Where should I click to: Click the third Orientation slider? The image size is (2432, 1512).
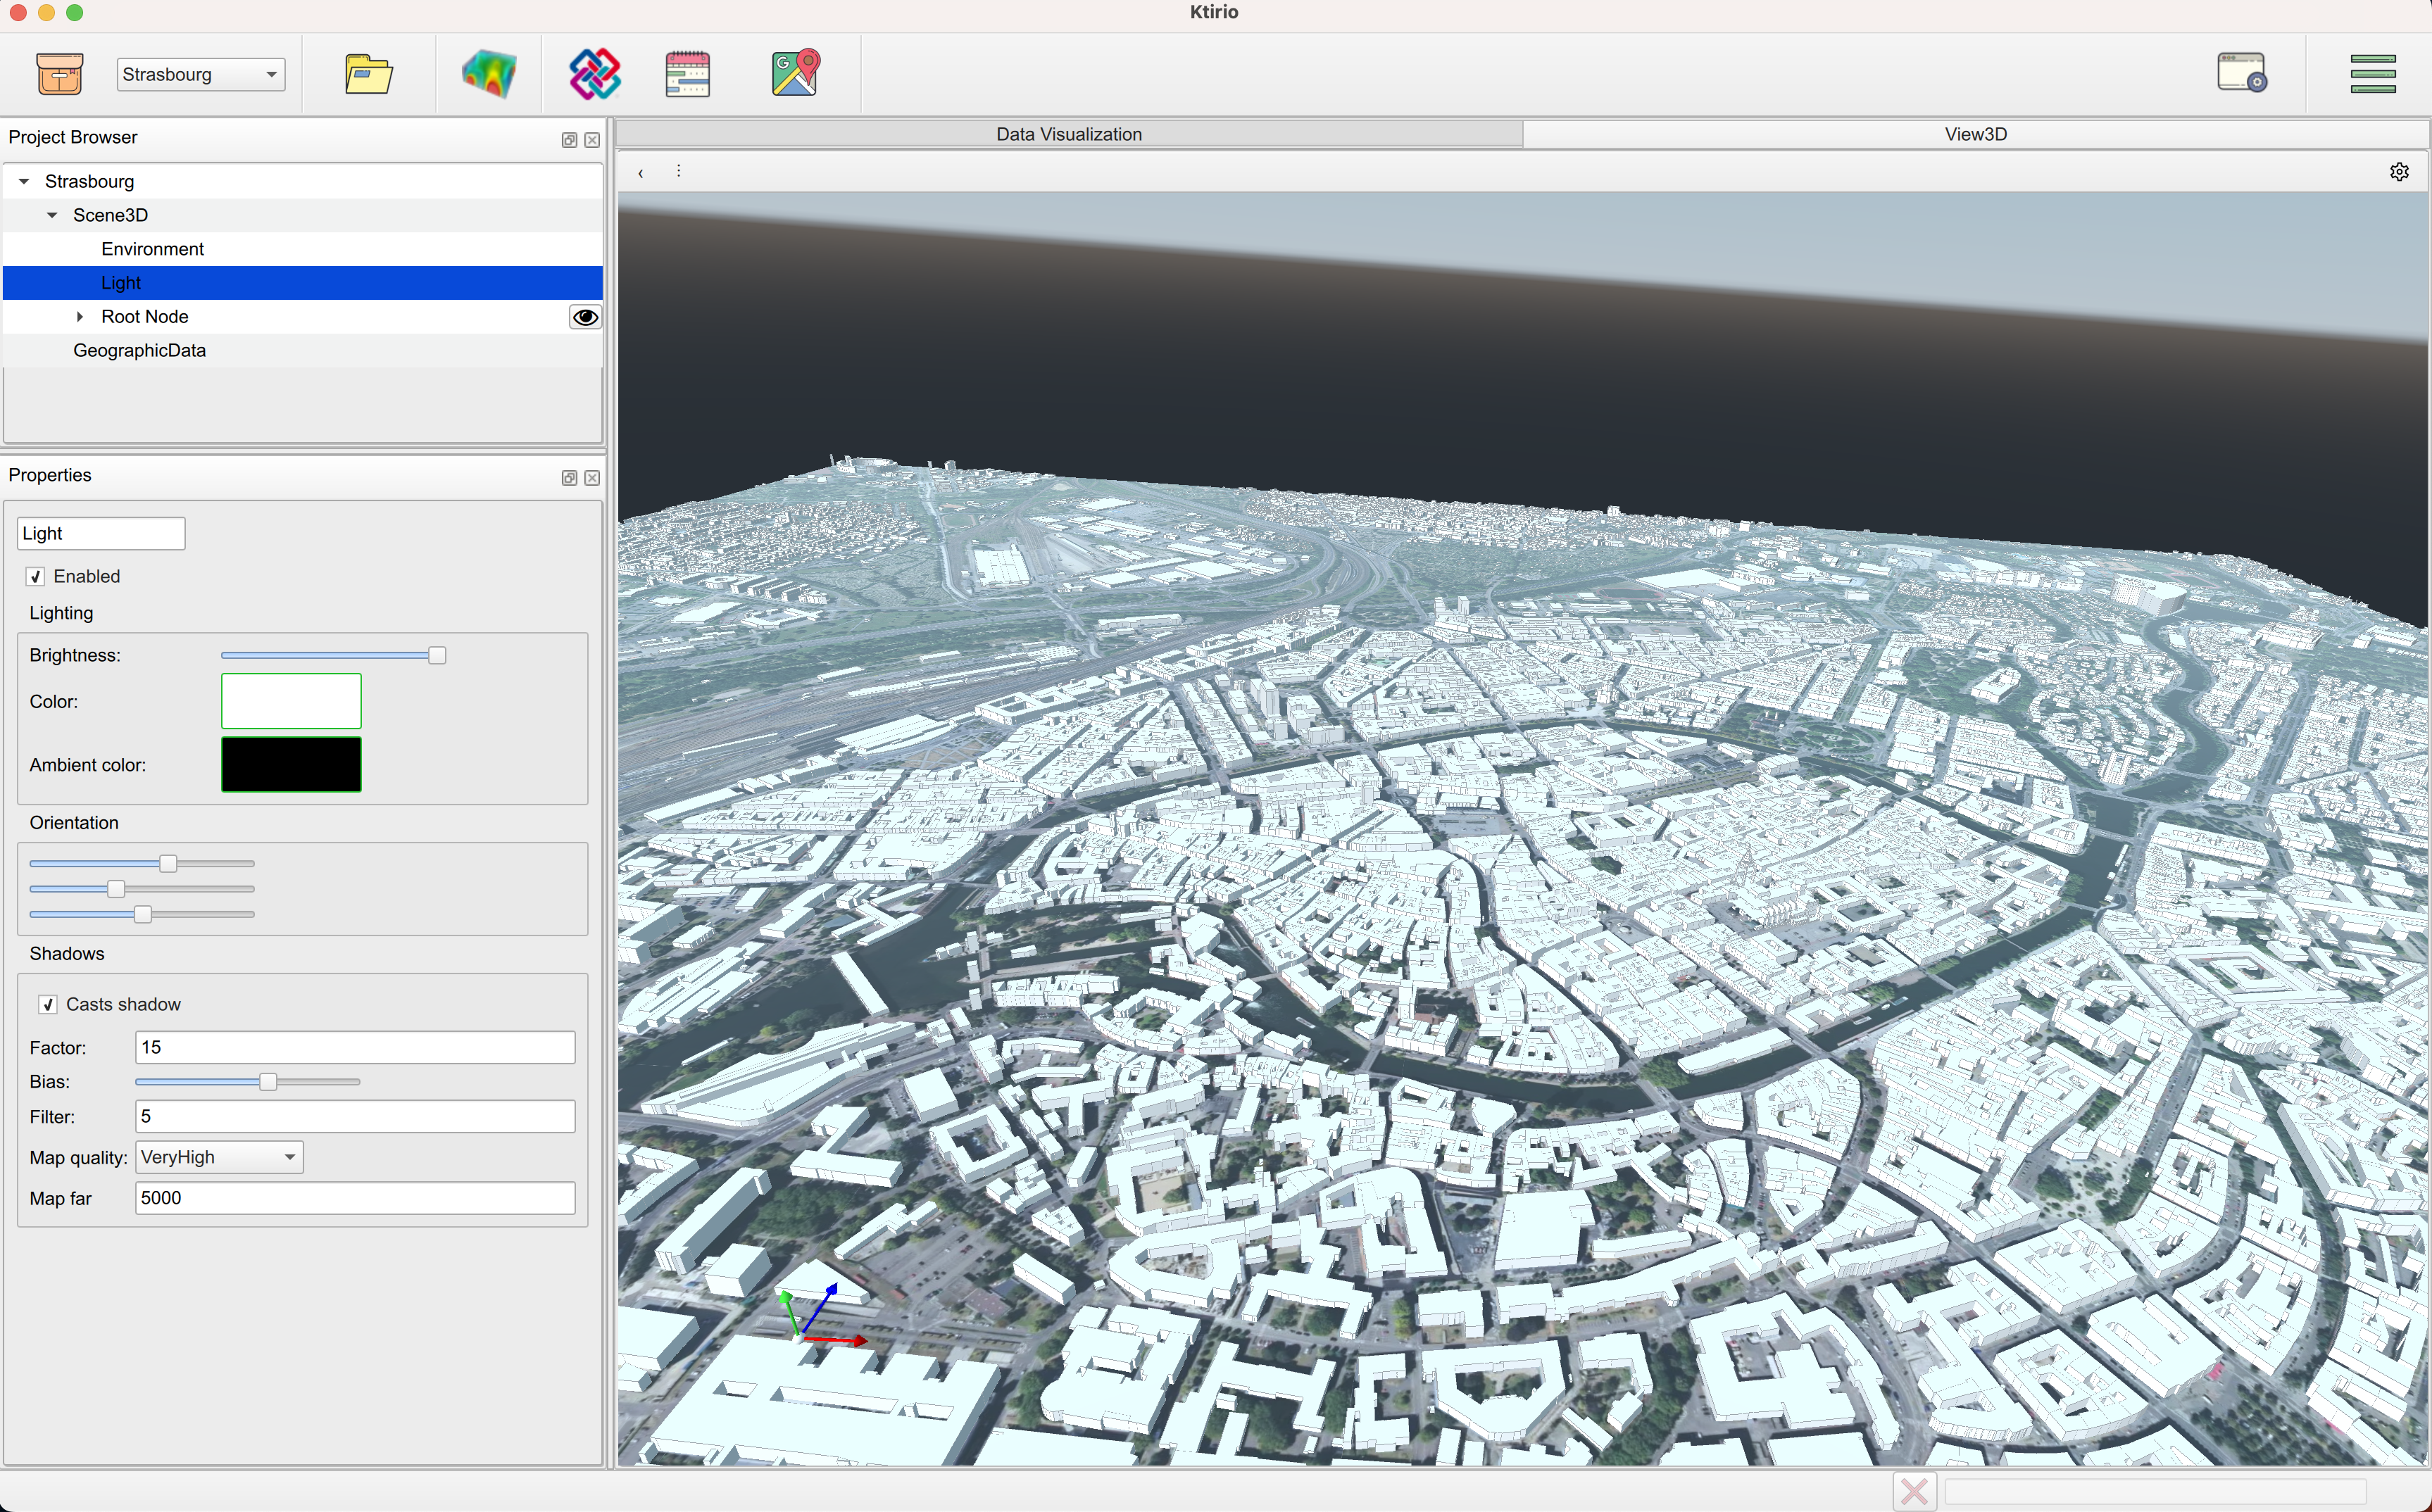(x=142, y=915)
